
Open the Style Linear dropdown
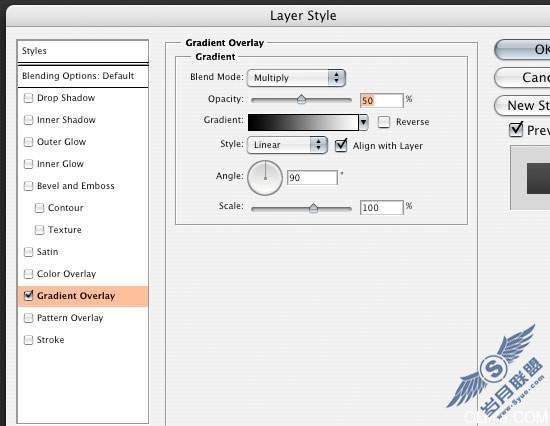coord(287,145)
